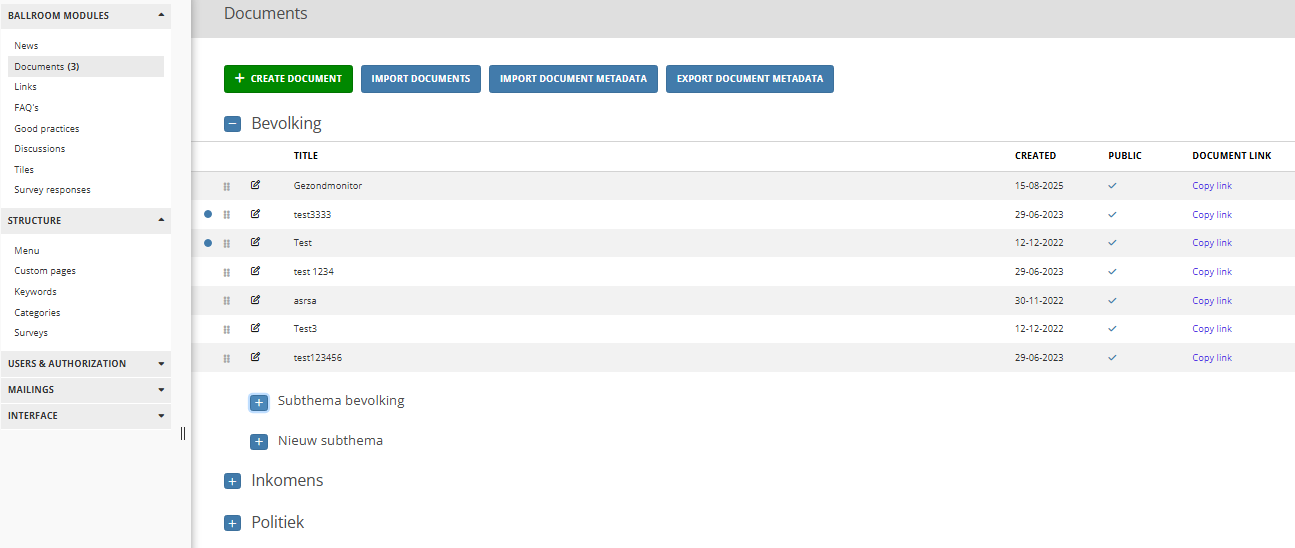This screenshot has height=548, width=1295.
Task: Click the drag handle of test123456 row
Action: point(227,358)
